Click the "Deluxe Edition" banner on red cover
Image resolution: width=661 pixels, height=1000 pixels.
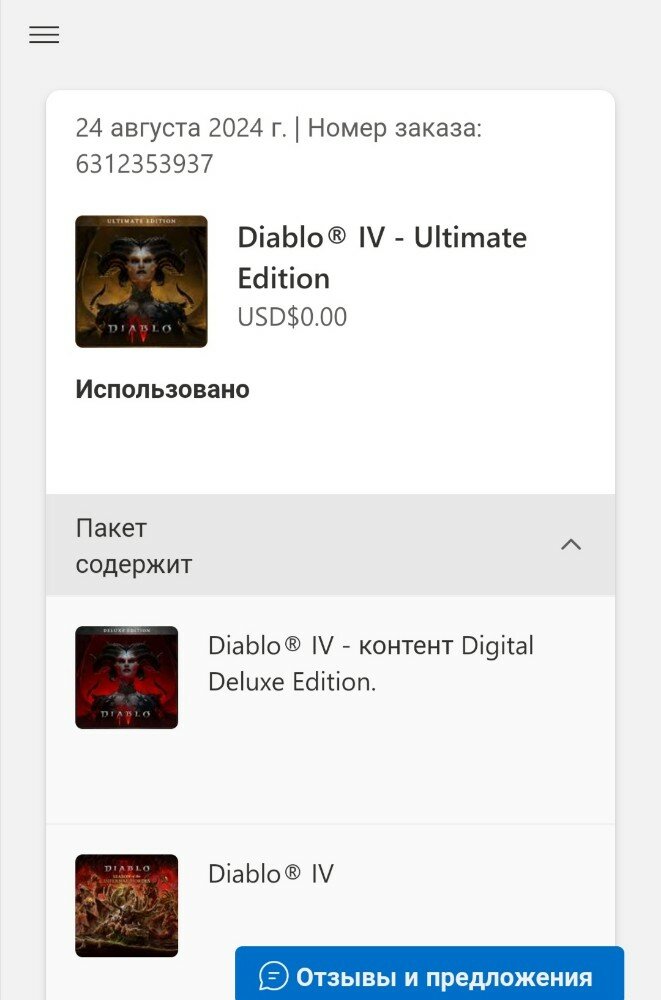(x=126, y=630)
